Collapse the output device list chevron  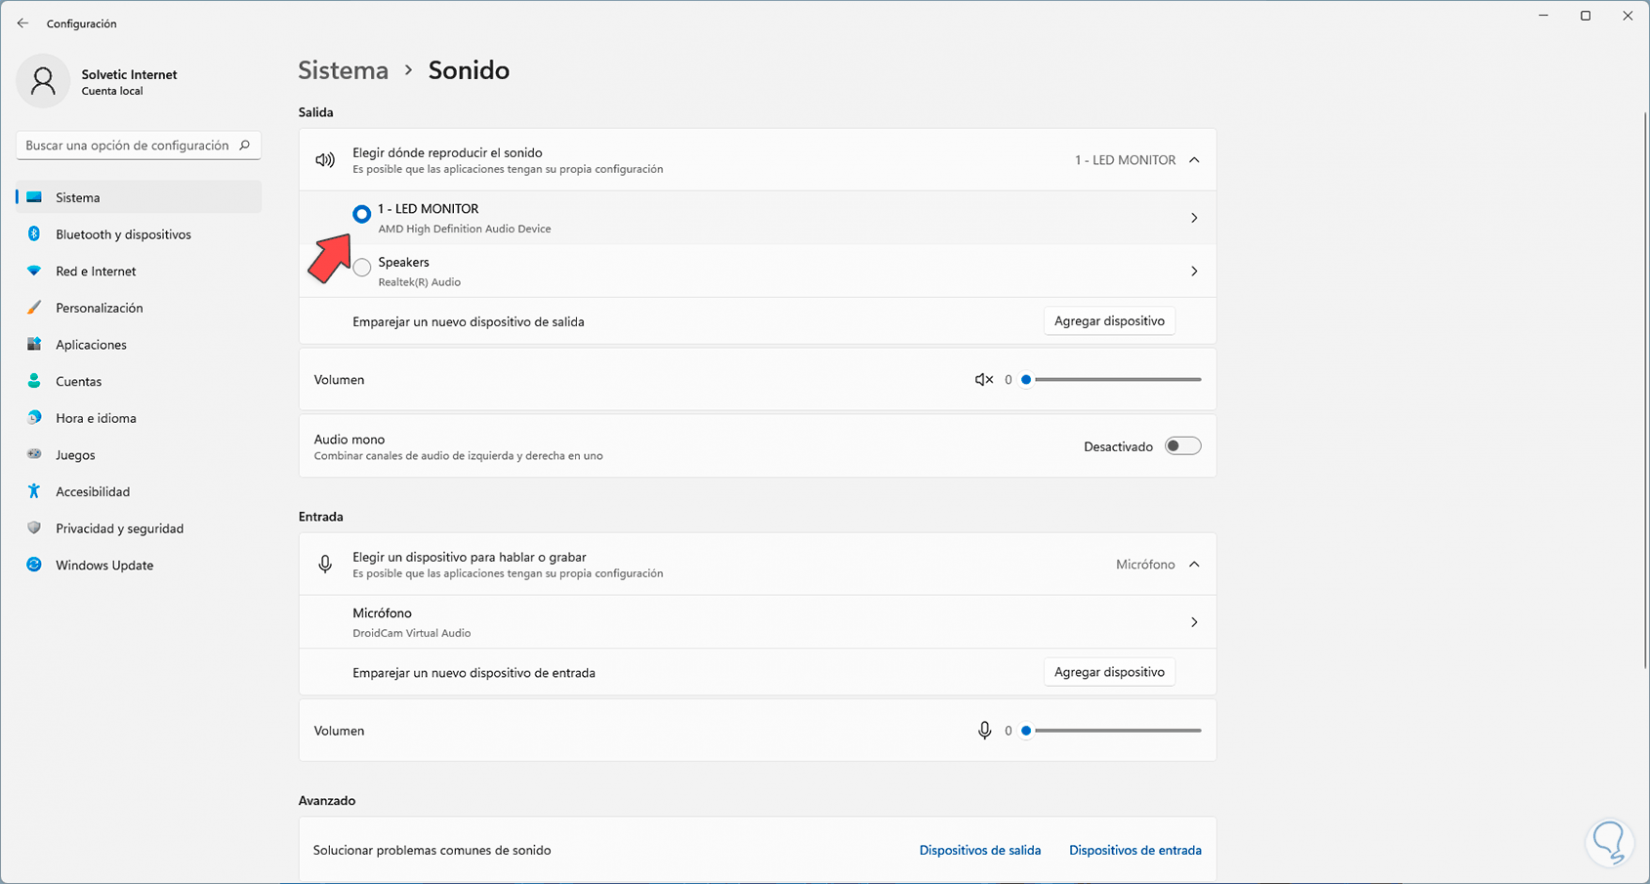(1194, 160)
